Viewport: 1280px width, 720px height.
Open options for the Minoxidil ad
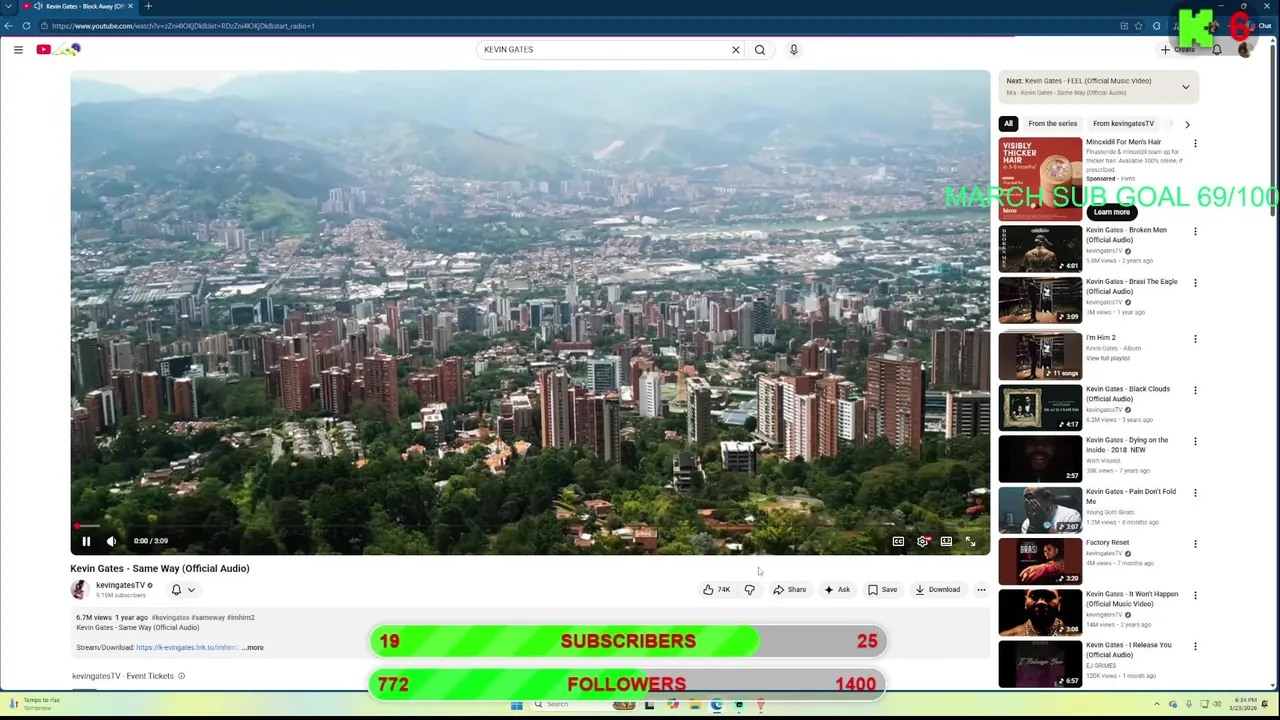(x=1195, y=144)
